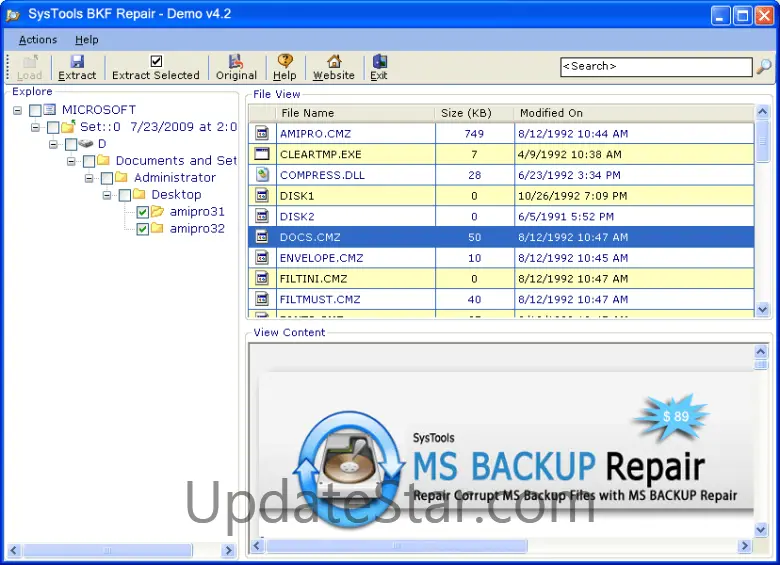Screen dimensions: 780x565
Task: Click the CLEARTMP.EXE file icon
Action: click(262, 154)
